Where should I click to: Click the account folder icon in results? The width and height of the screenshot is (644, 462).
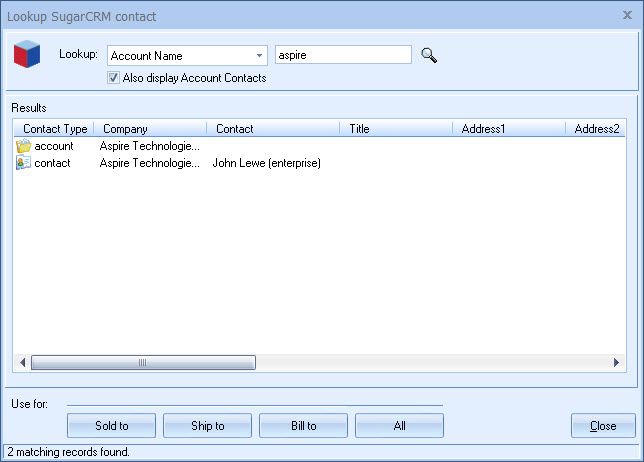click(x=23, y=146)
